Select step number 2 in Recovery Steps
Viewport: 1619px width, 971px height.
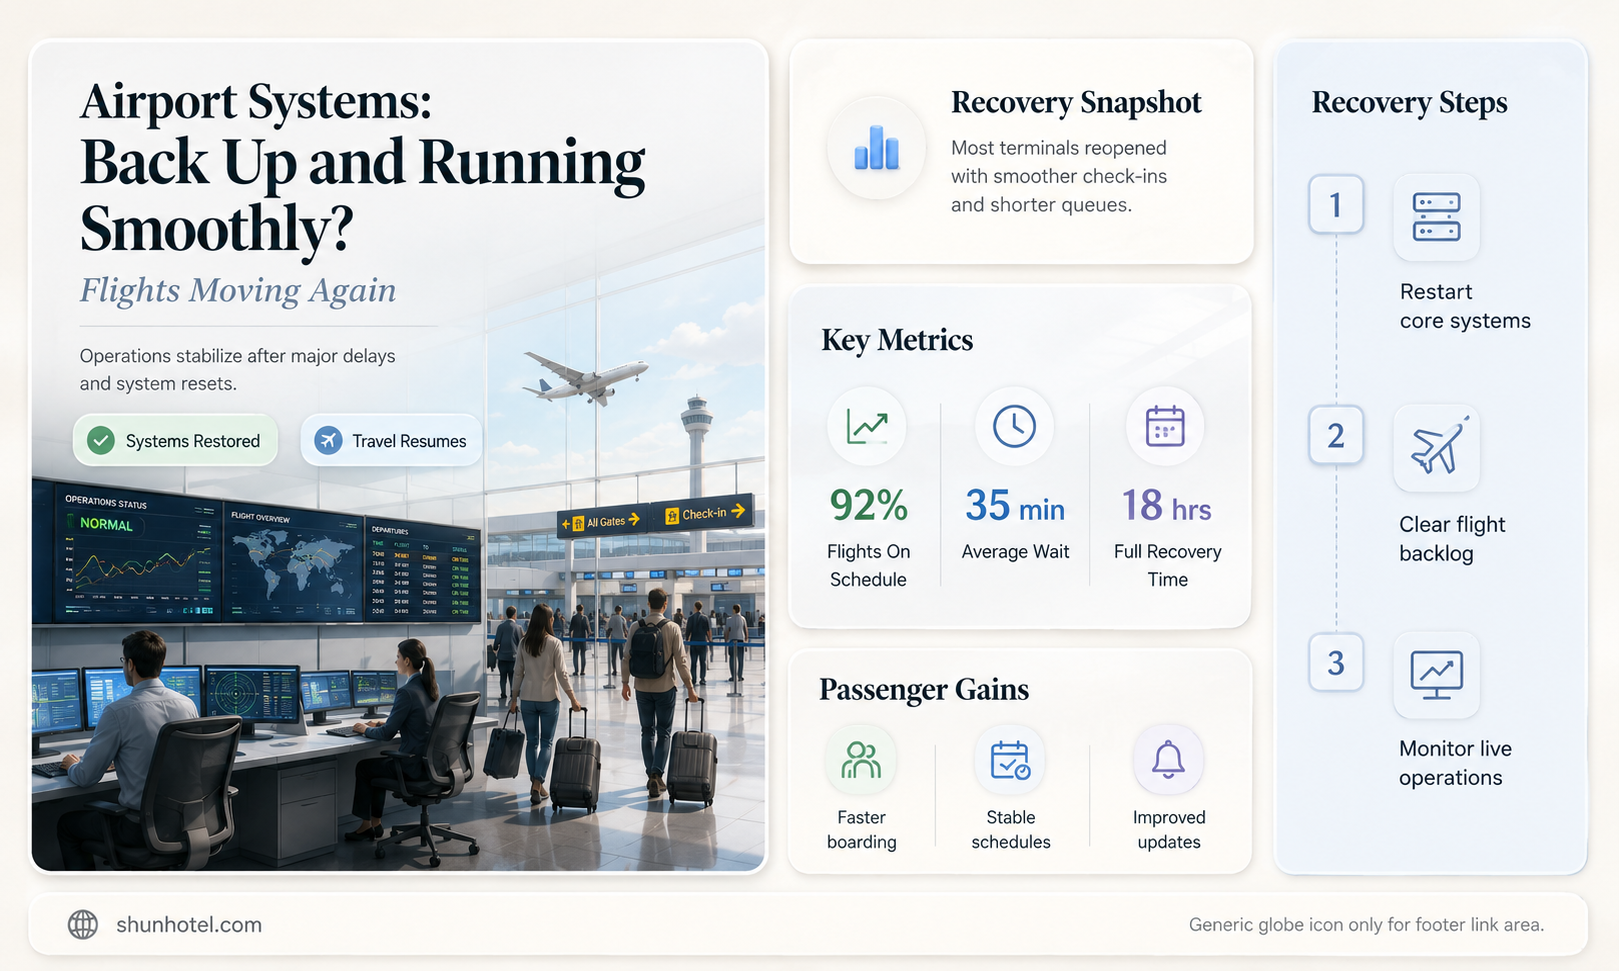click(1336, 436)
